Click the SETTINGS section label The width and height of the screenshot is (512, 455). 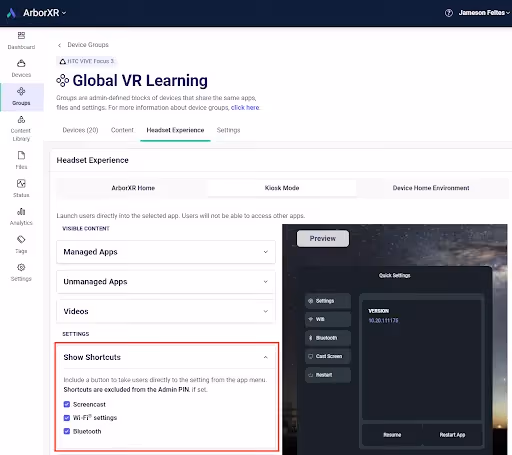click(x=76, y=334)
